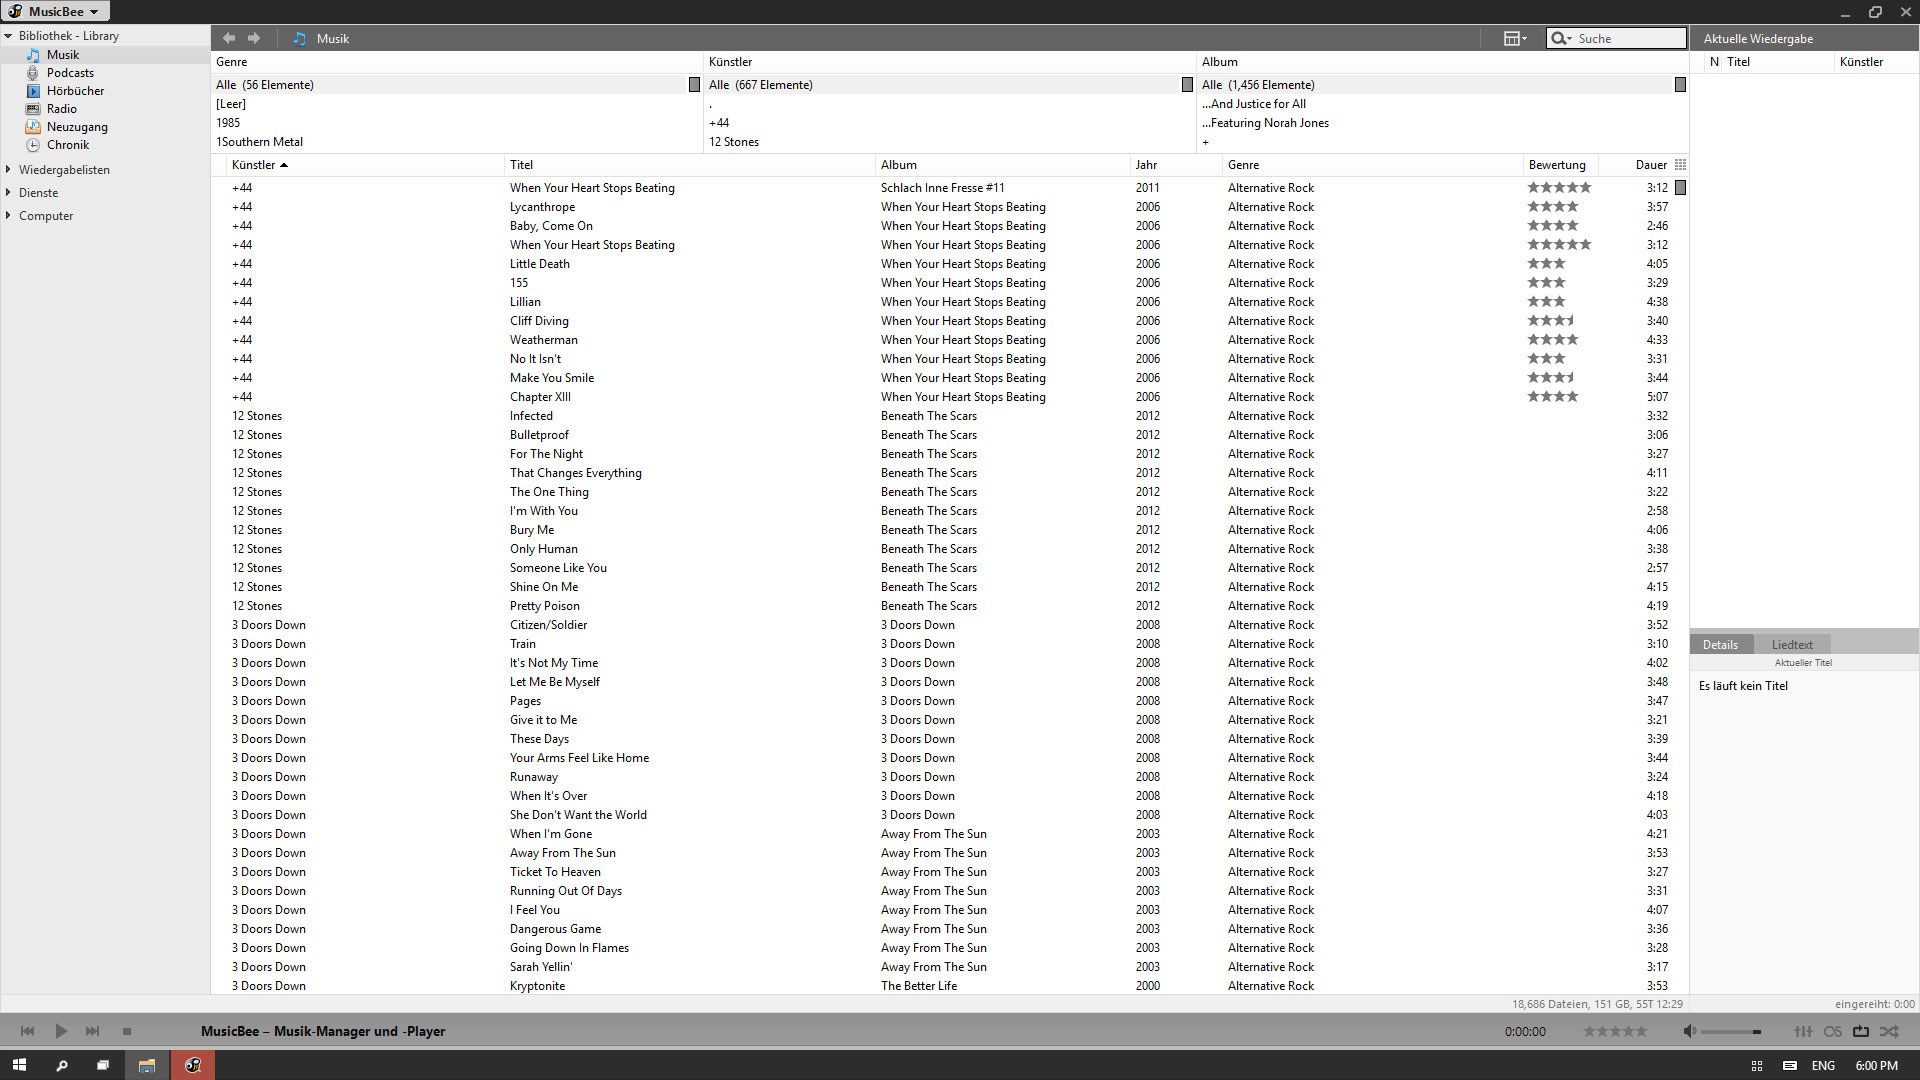Click MusicBee taskbar icon
The height and width of the screenshot is (1080, 1920).
click(x=193, y=1065)
